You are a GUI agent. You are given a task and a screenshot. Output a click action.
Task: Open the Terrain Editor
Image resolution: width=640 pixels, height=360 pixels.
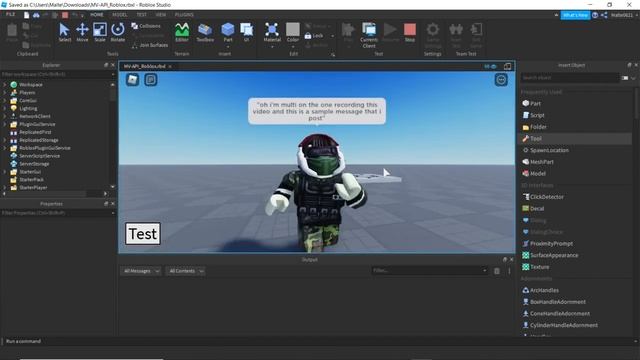pyautogui.click(x=182, y=32)
